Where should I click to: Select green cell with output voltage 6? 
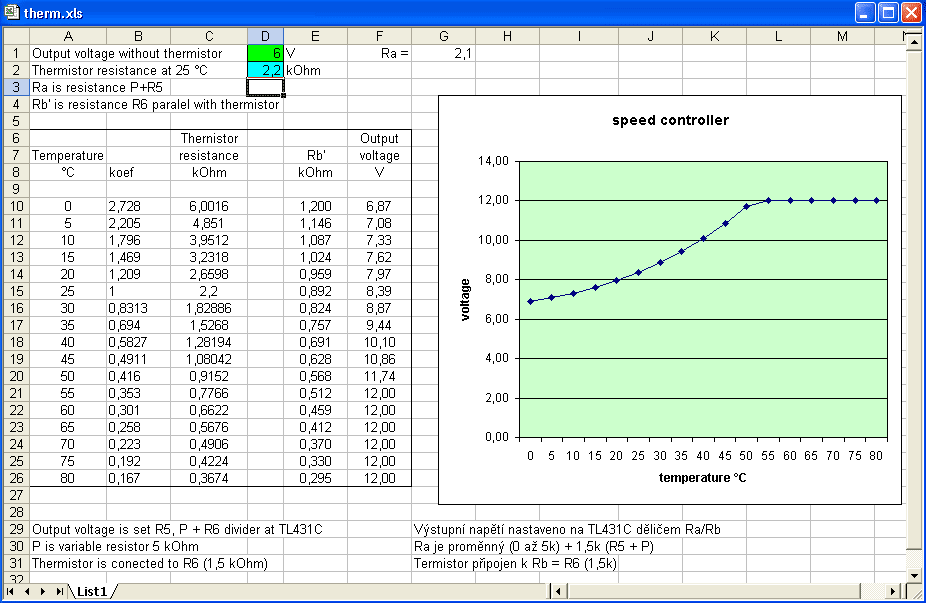tap(265, 54)
